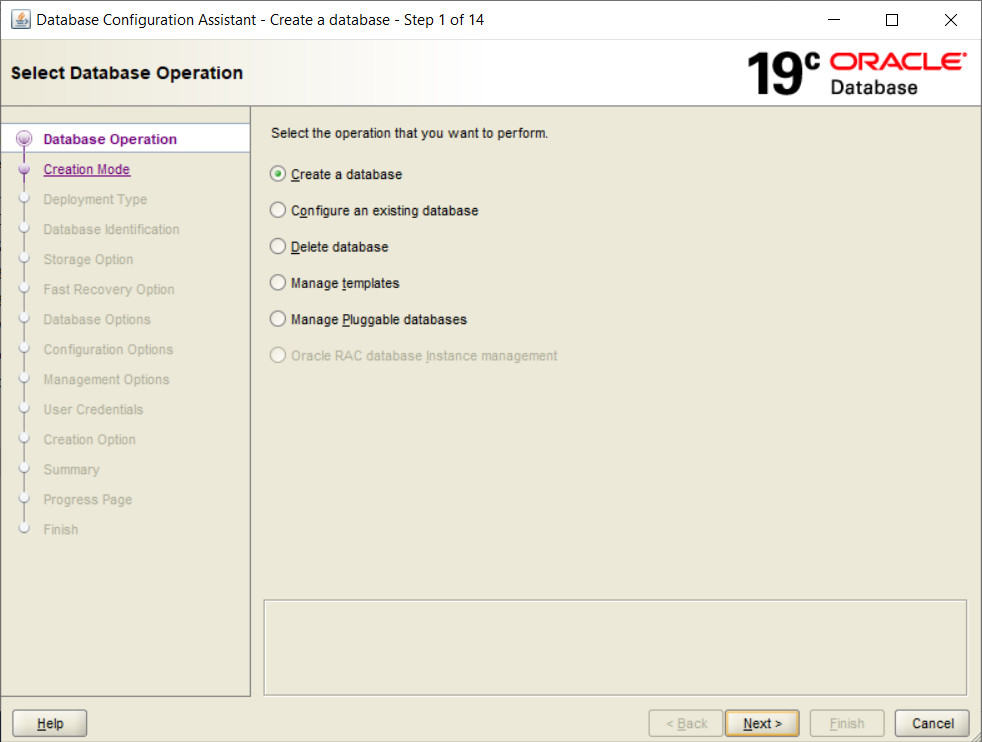Click the Creation Mode step bullet icon
The width and height of the screenshot is (982, 742).
24,169
